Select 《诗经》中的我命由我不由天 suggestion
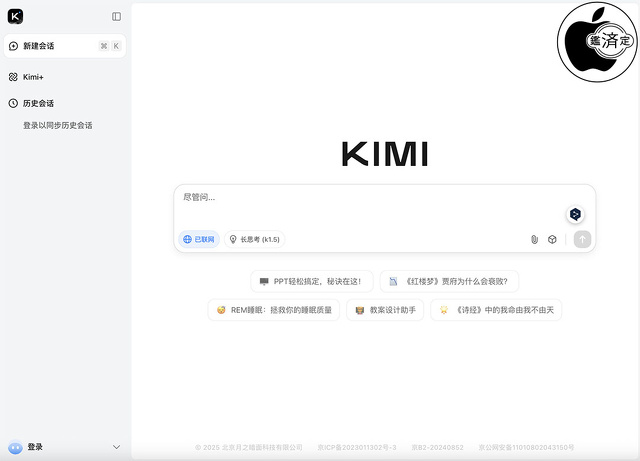 pyautogui.click(x=496, y=310)
